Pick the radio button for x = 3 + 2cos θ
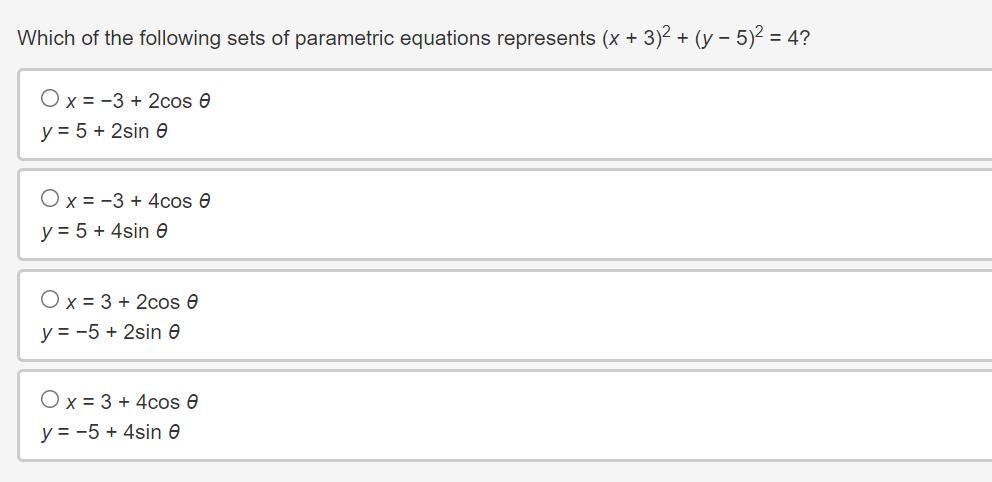Image resolution: width=992 pixels, height=482 pixels. point(50,299)
